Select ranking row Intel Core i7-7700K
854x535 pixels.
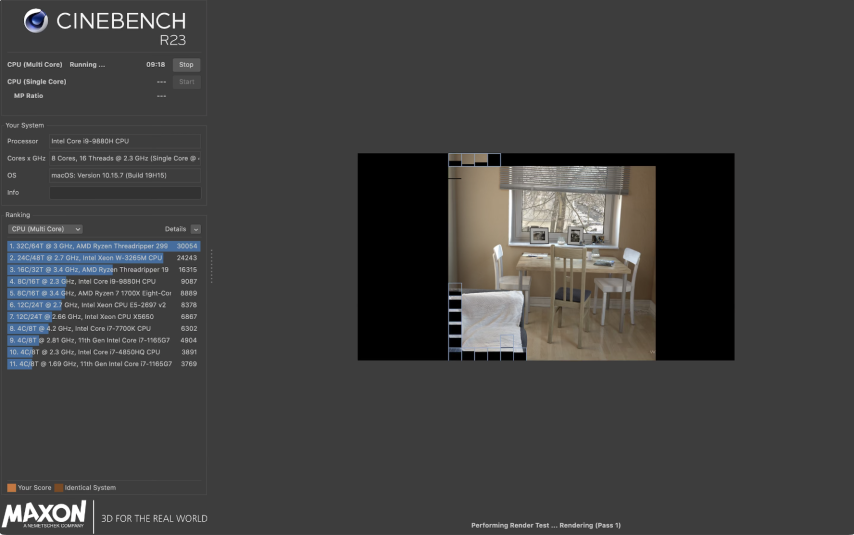(103, 329)
